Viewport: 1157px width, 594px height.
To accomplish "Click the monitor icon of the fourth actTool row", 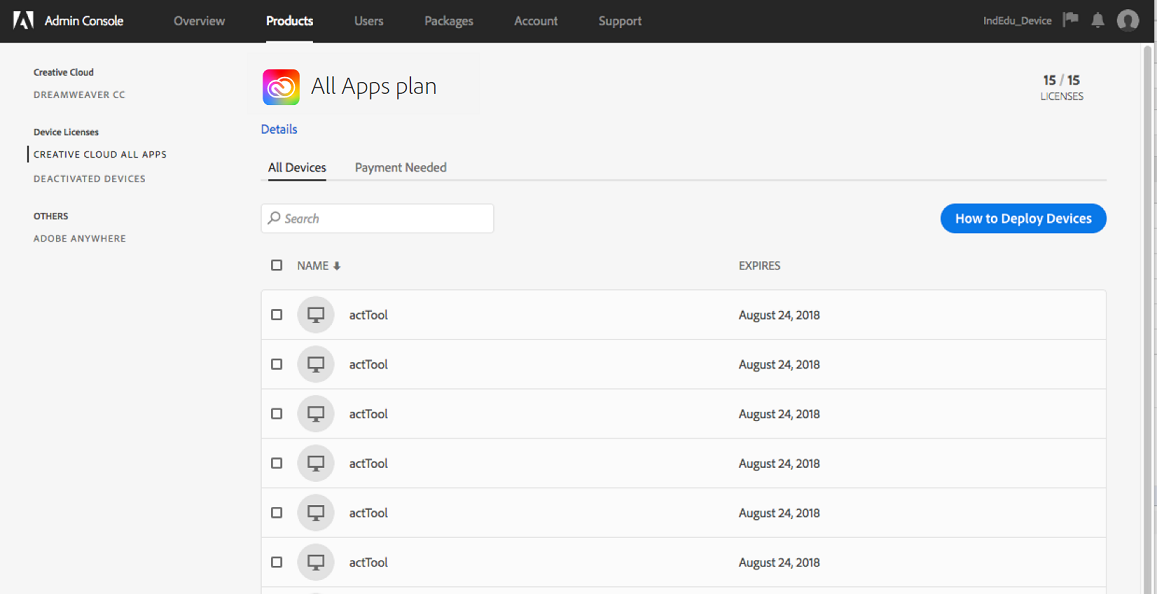I will [316, 463].
